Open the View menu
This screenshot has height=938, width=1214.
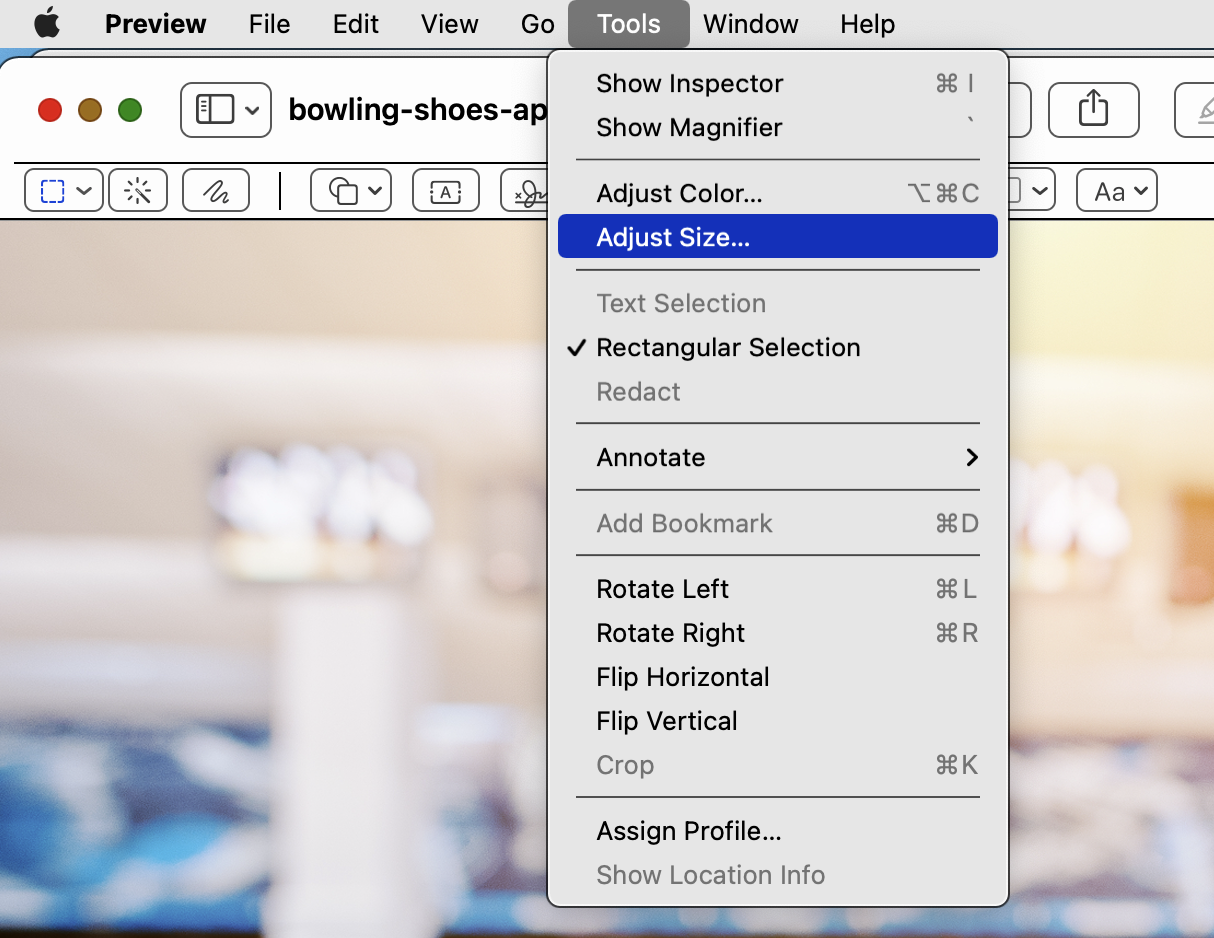point(450,23)
